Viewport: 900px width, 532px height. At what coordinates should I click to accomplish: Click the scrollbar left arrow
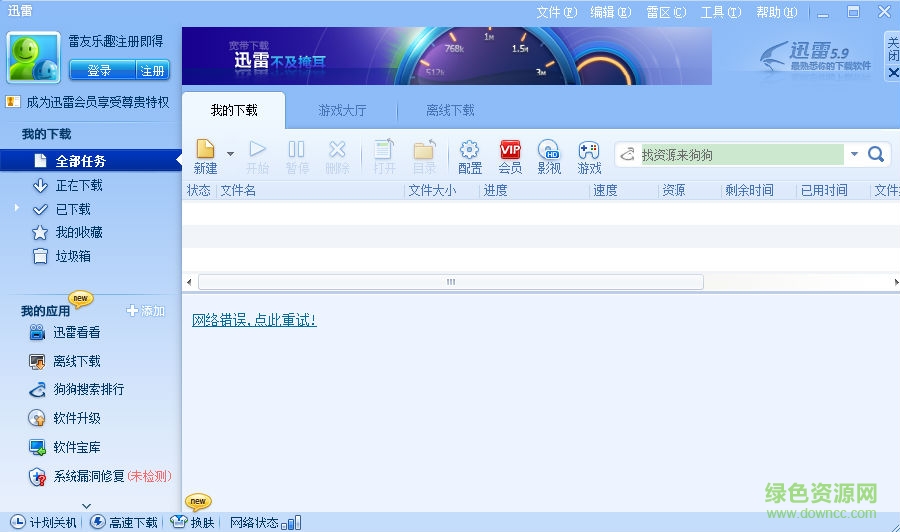pos(189,282)
